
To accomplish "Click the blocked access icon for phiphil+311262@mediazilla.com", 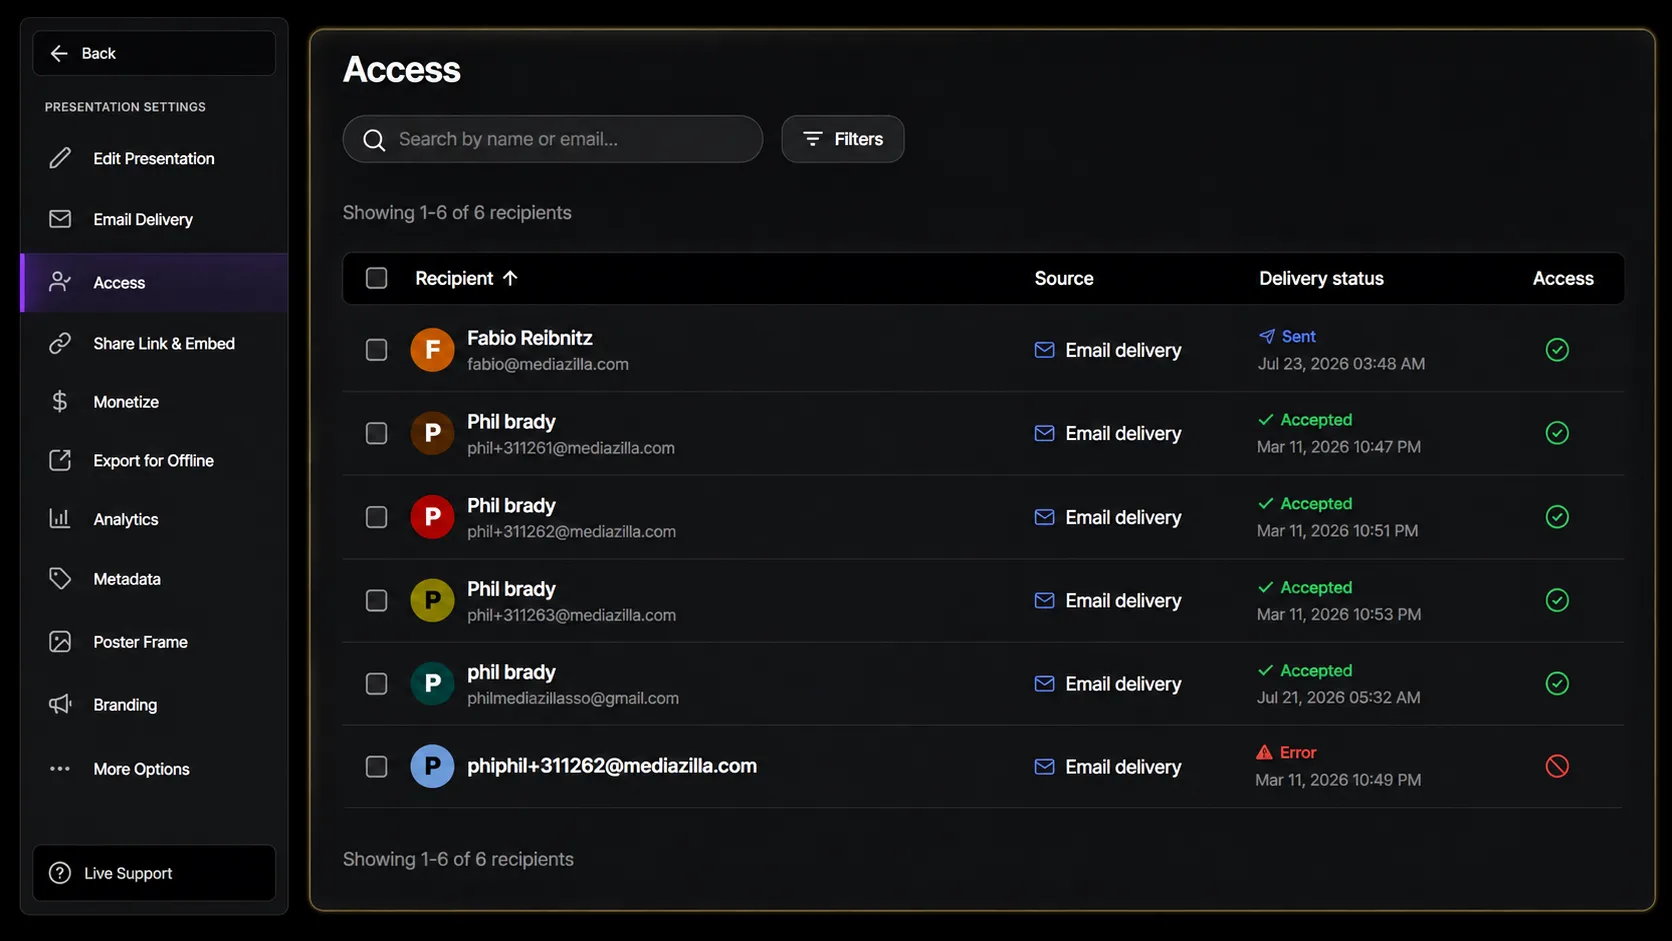I will (1557, 766).
